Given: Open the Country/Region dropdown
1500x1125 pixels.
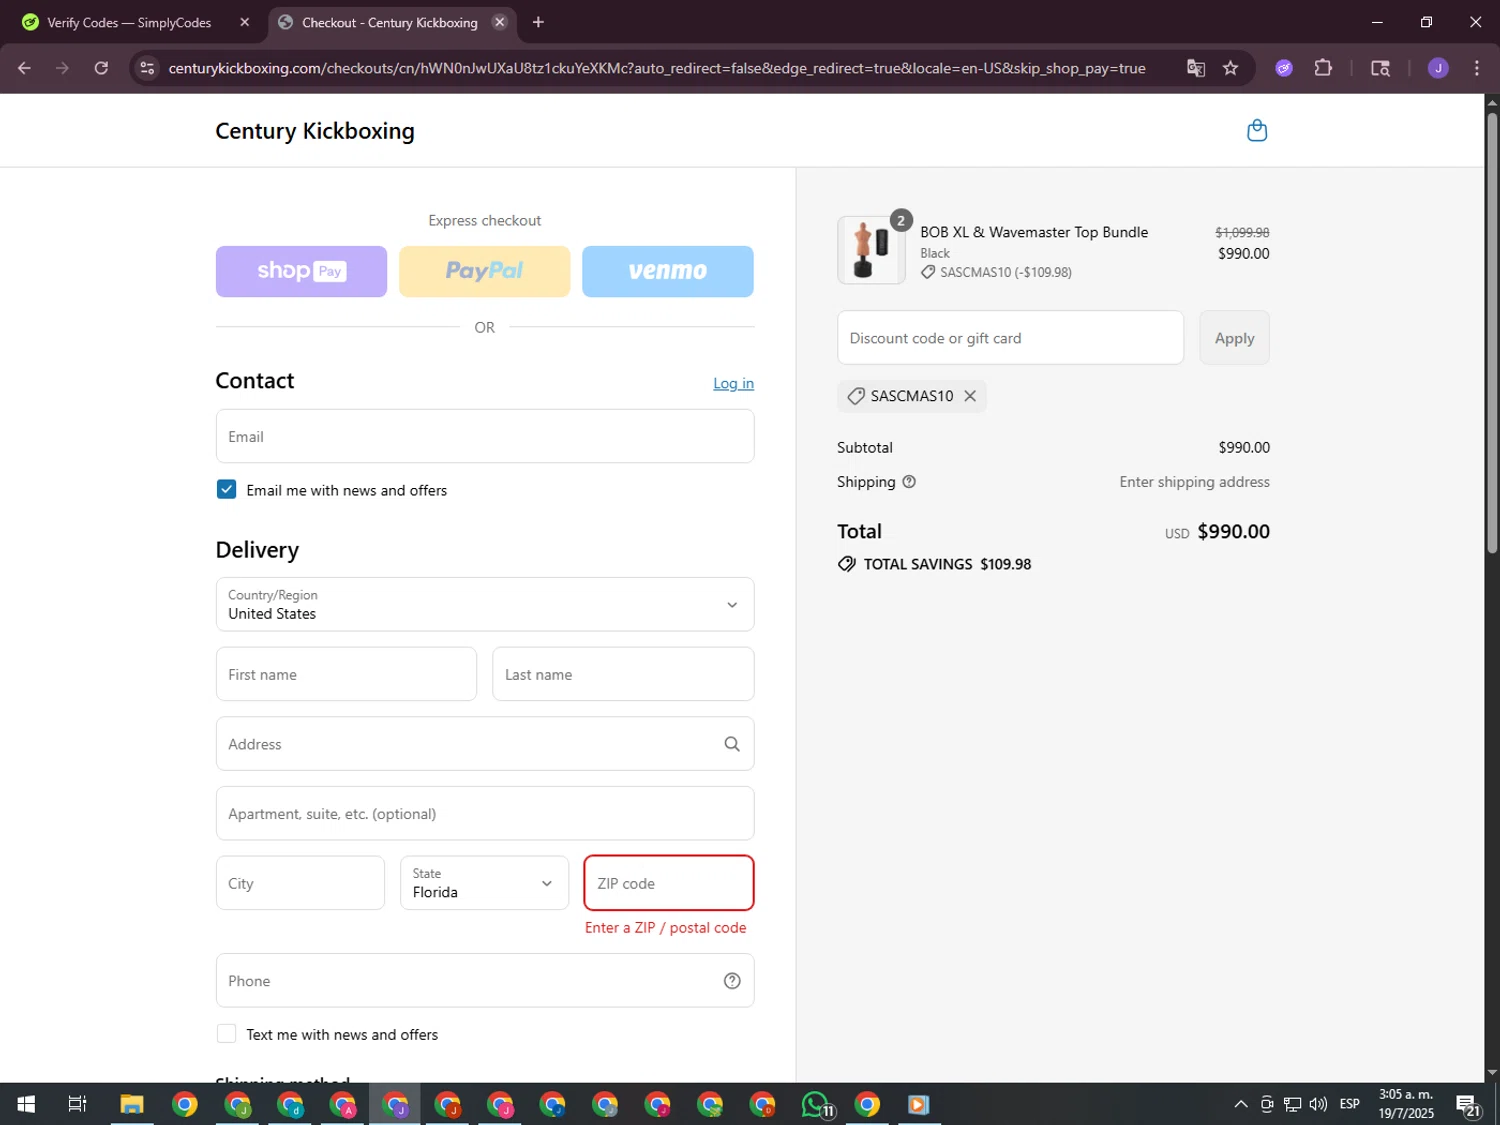Looking at the screenshot, I should click(x=485, y=604).
